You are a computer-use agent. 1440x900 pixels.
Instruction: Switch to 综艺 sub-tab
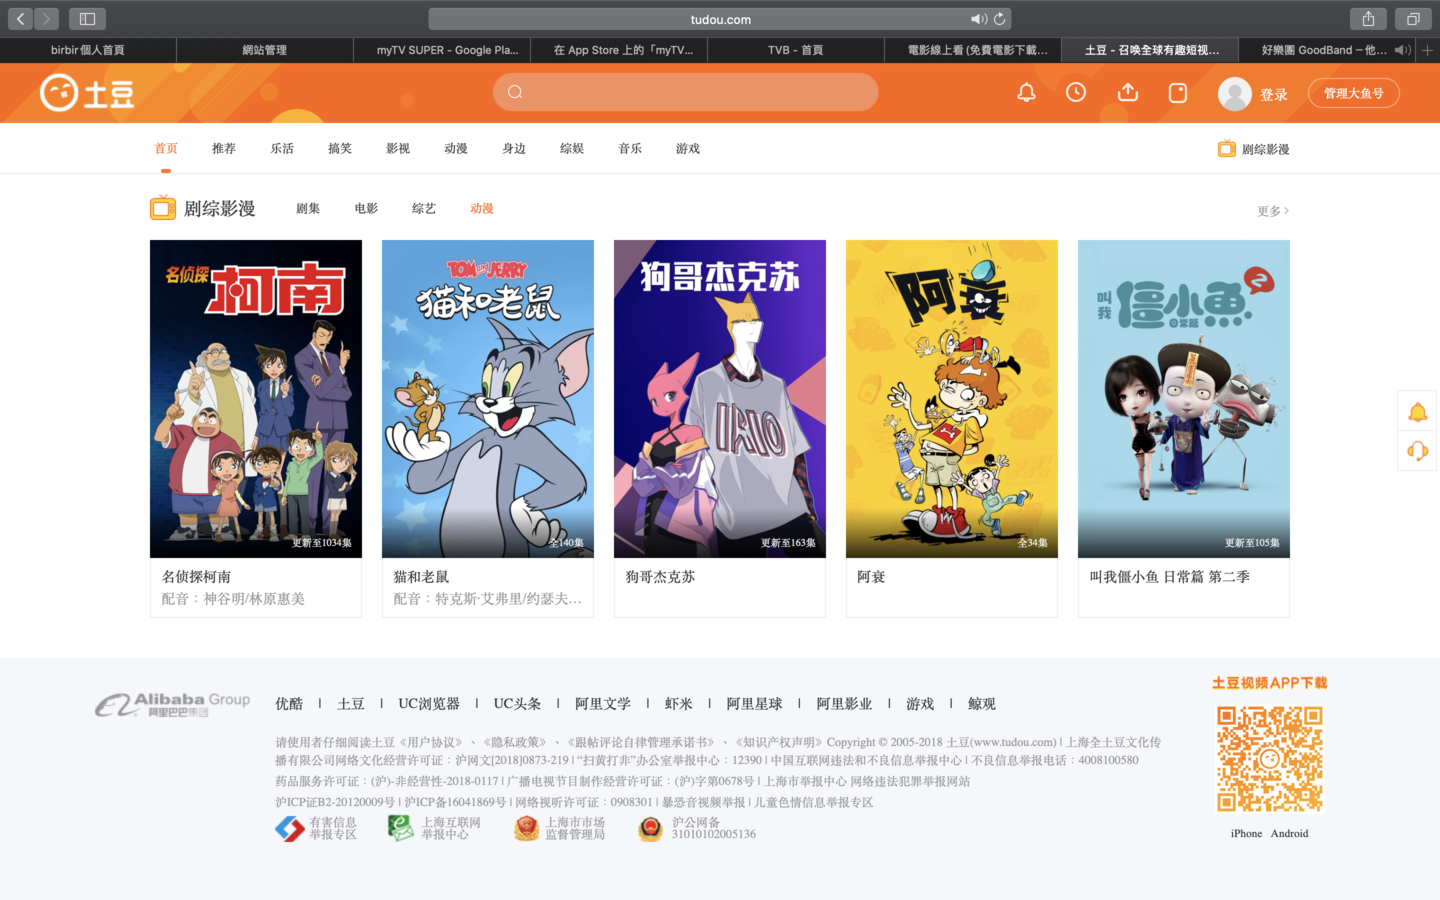coord(424,208)
